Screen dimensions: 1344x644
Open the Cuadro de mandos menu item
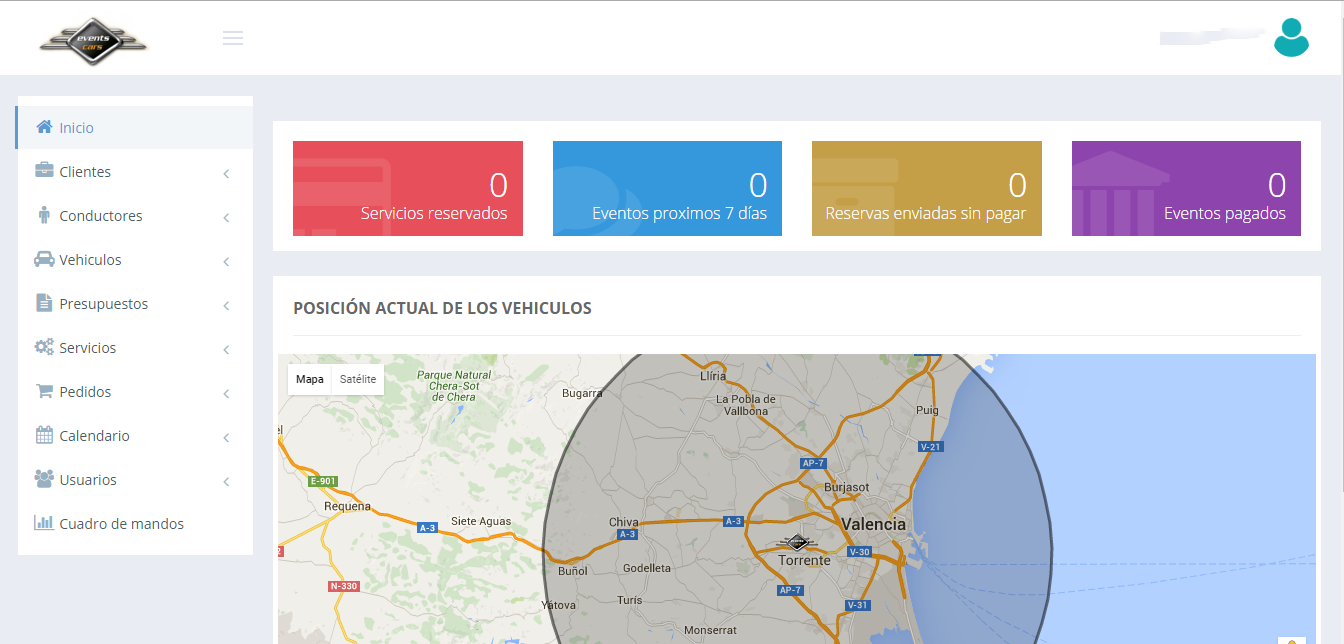pyautogui.click(x=121, y=524)
